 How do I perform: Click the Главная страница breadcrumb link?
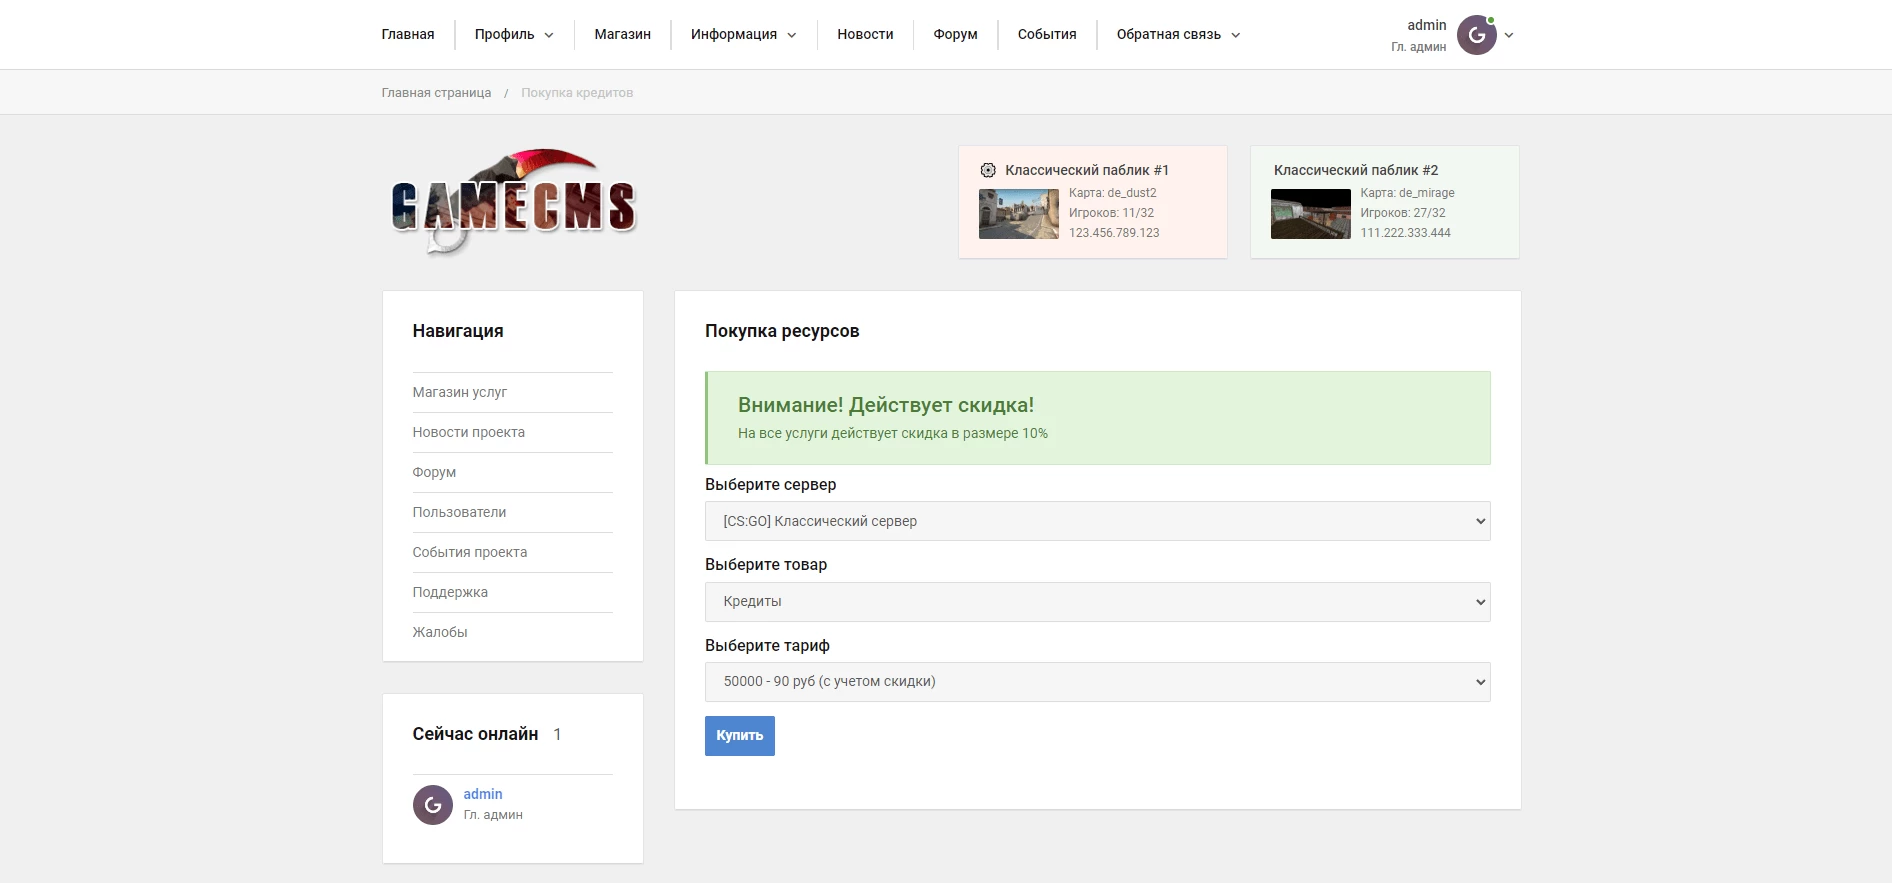coord(436,93)
